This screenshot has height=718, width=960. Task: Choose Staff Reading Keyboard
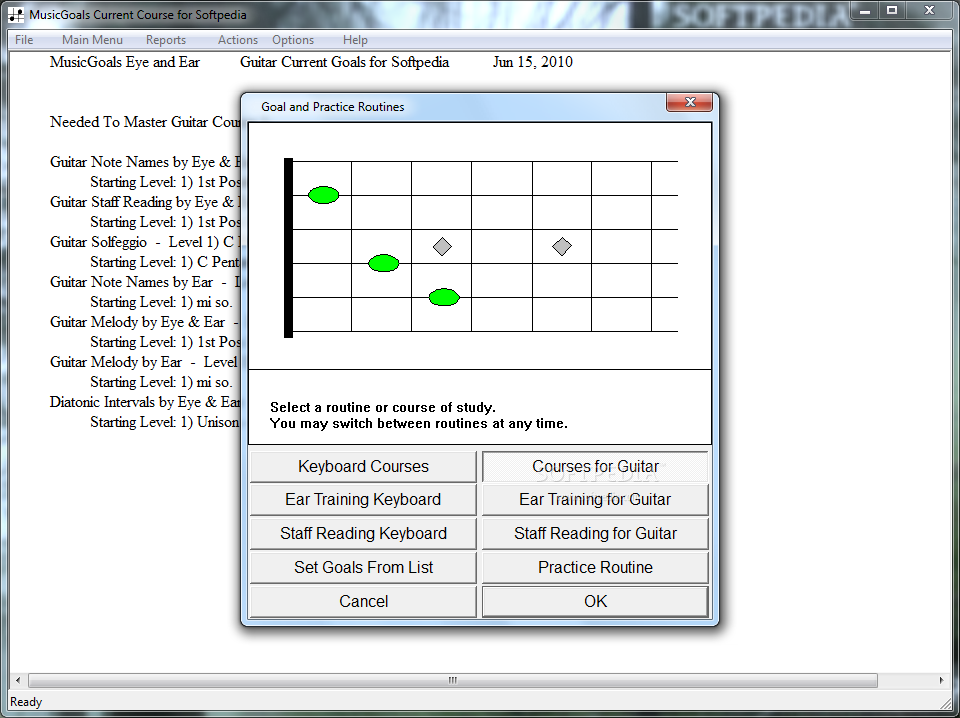pos(363,533)
